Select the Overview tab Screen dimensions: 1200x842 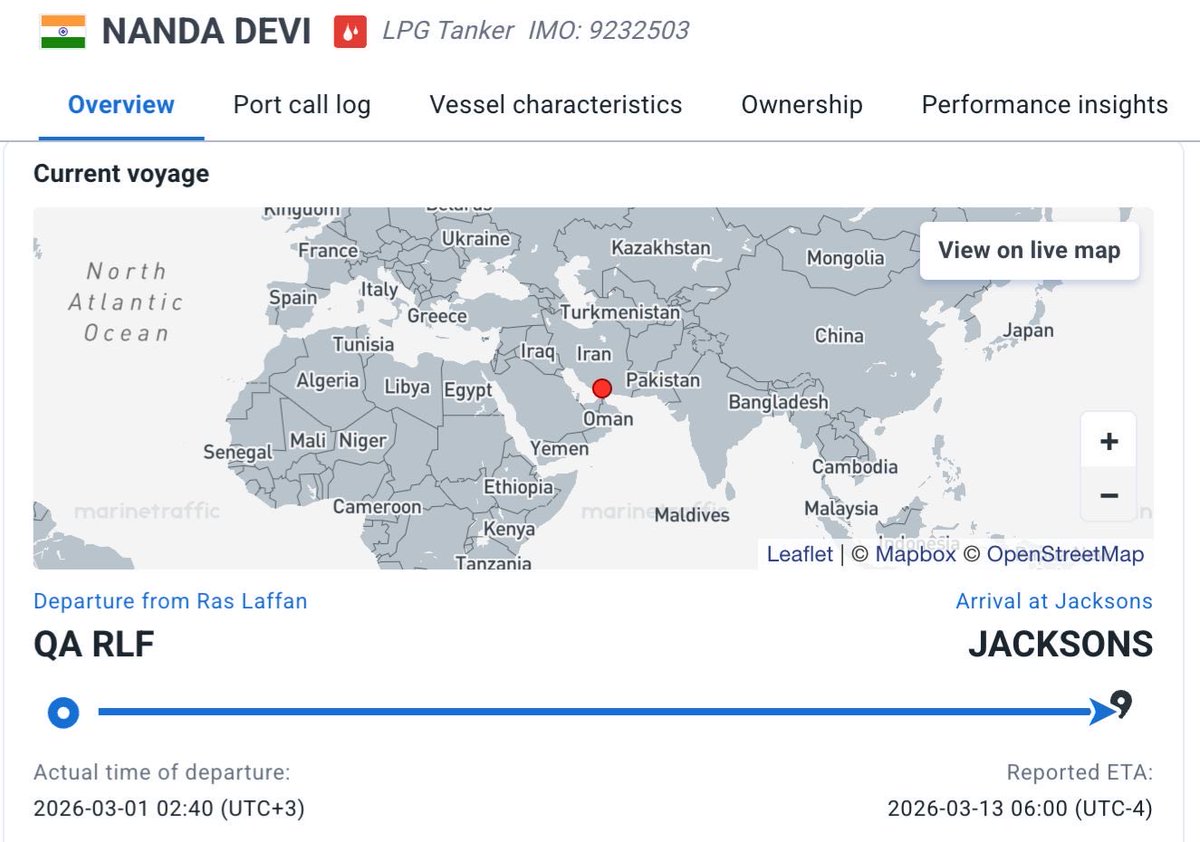119,104
